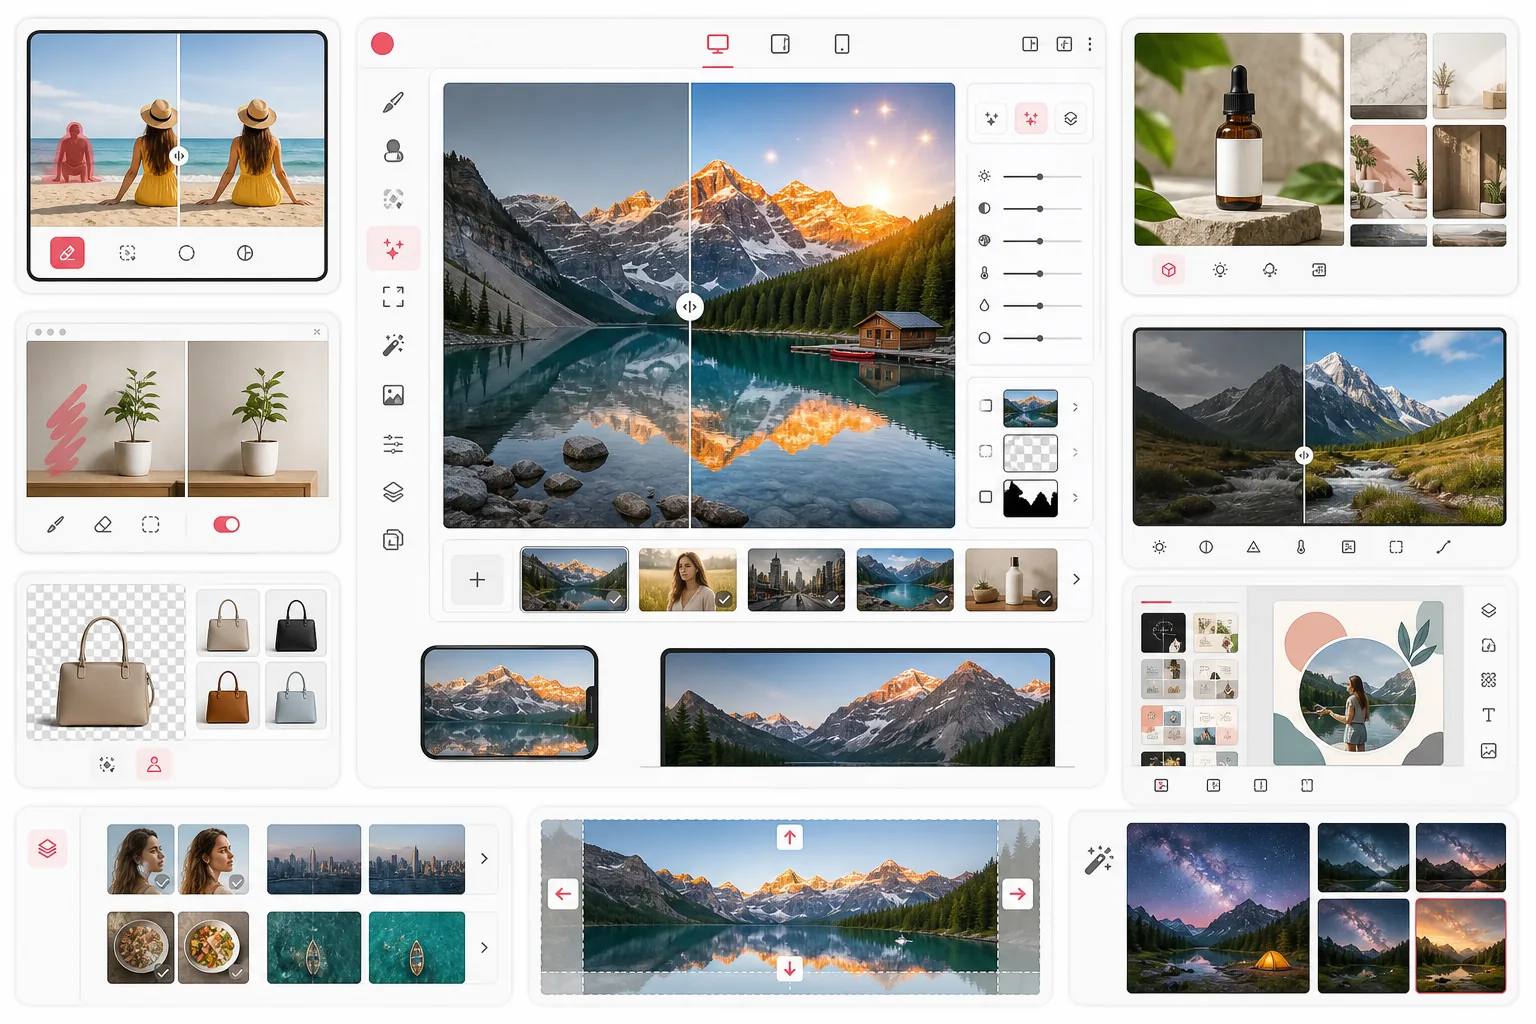Switch to the phone preview tab
Image resolution: width=1536 pixels, height=1024 pixels.
tap(842, 44)
